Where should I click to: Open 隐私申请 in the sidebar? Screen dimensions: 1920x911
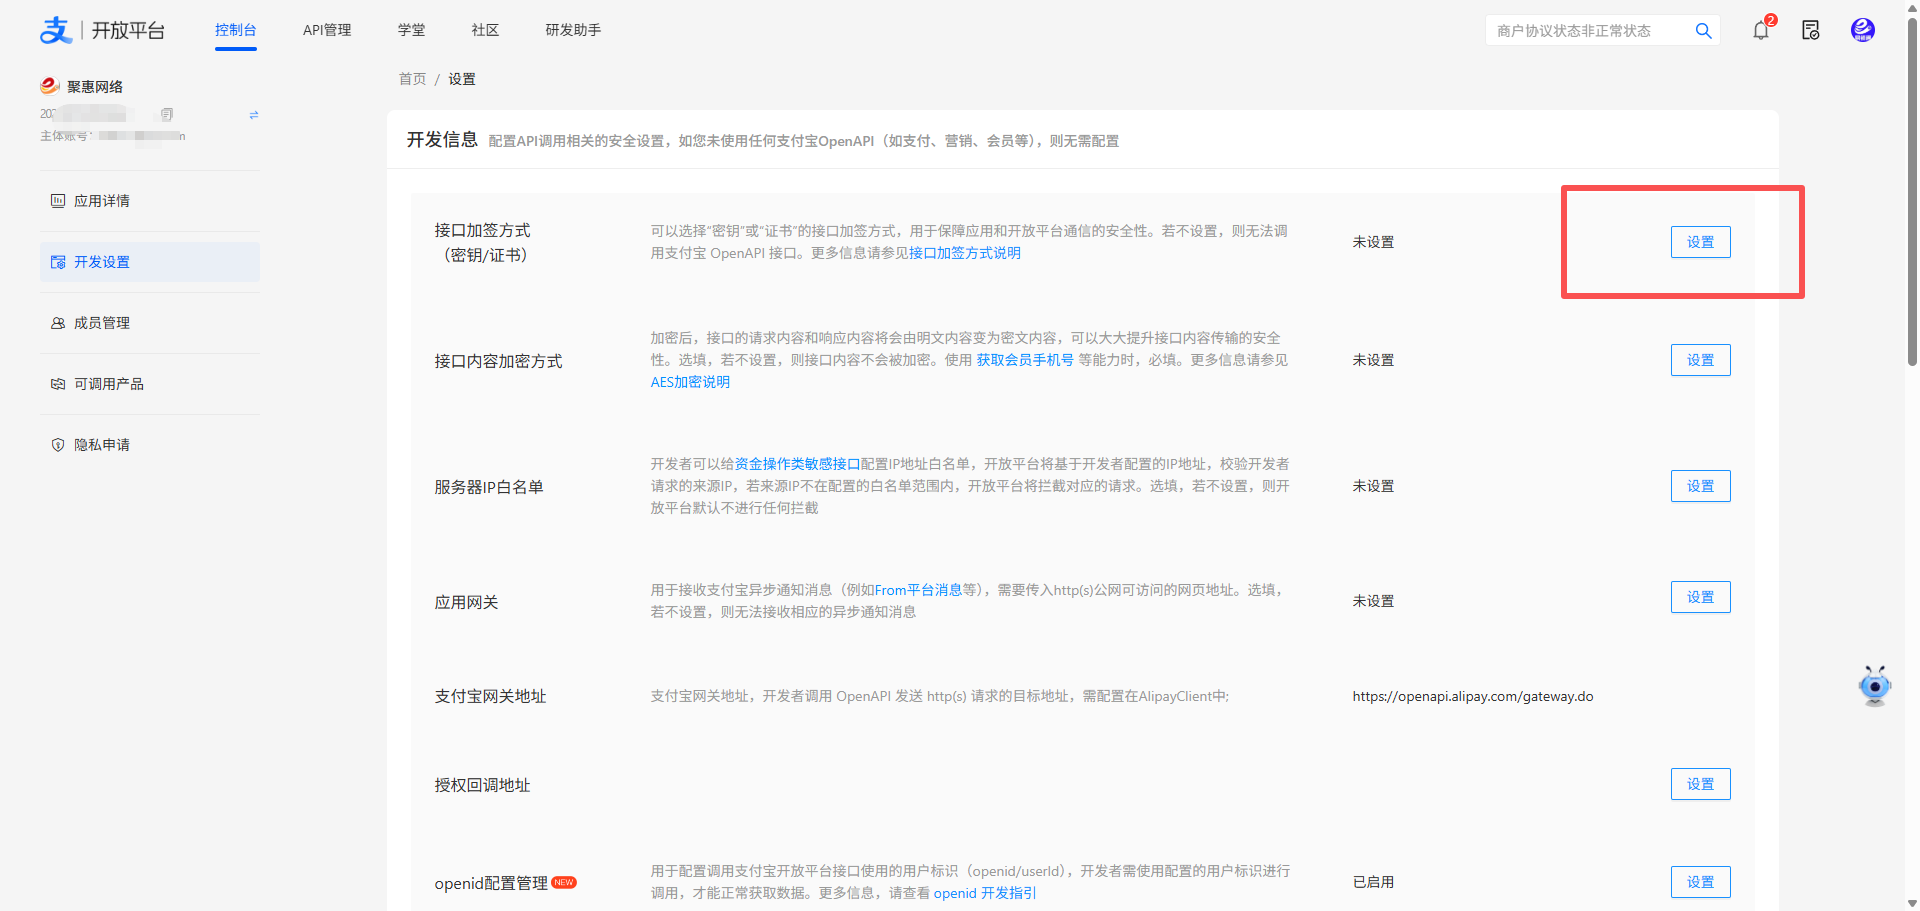pyautogui.click(x=102, y=445)
